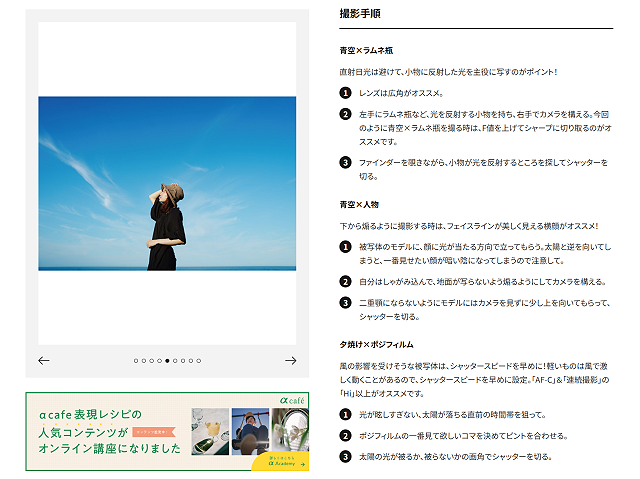Click the α café logo in banner
640x479 pixels.
[293, 400]
